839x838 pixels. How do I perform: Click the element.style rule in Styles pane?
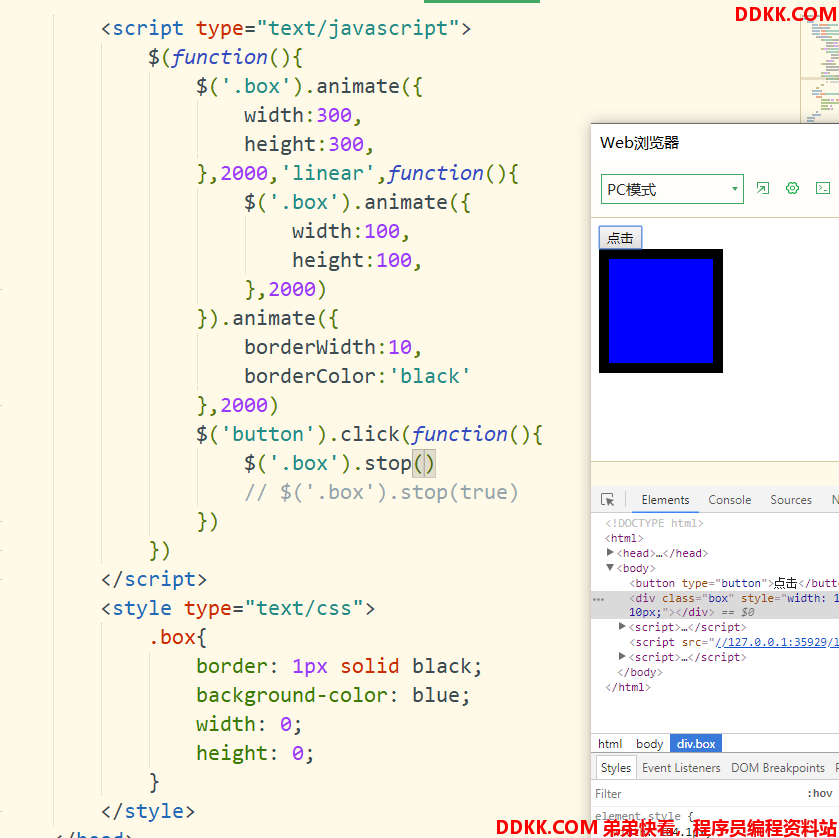coord(644,817)
